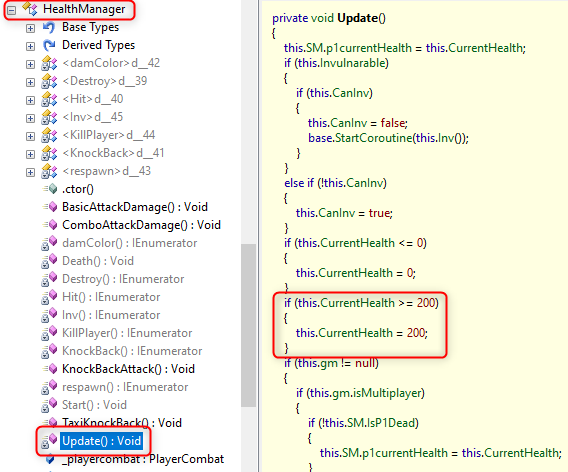Open Inv() : IEnumerator method
The width and height of the screenshot is (568, 472).
coord(111,315)
